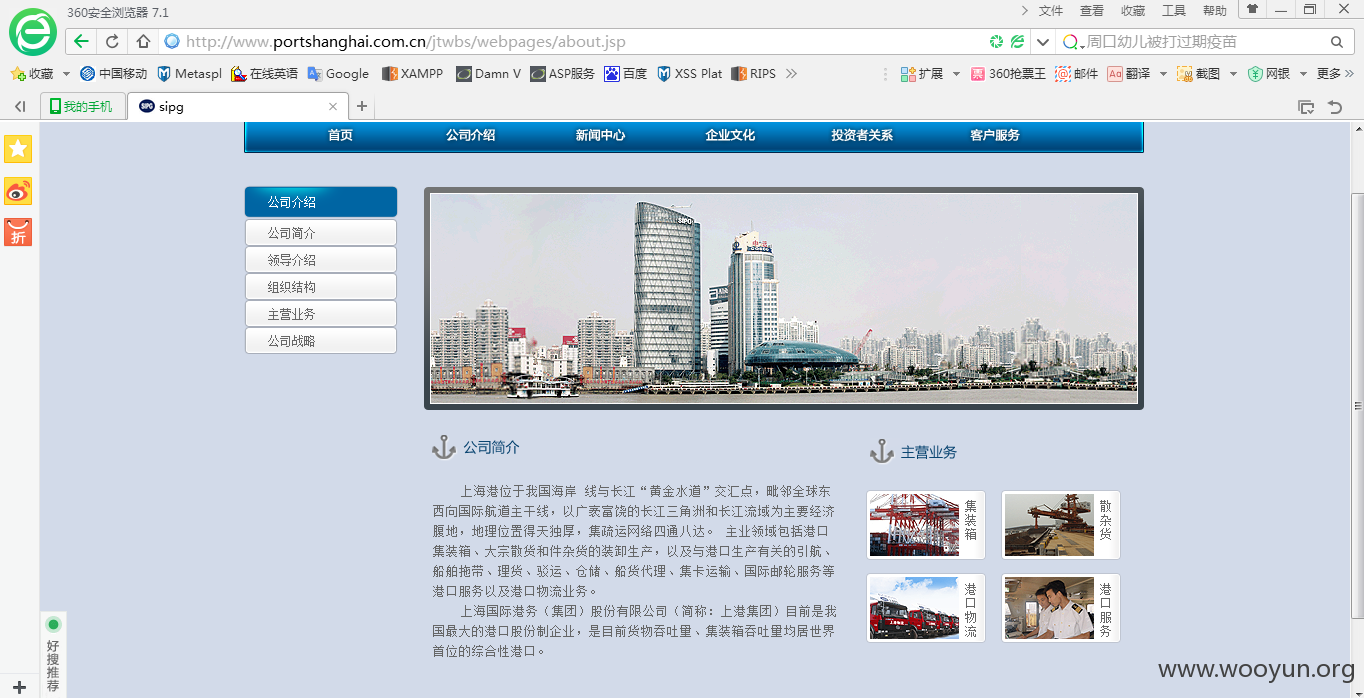Viewport: 1364px width, 698px height.
Task: Open 客户服务 in site navigation
Action: point(995,135)
